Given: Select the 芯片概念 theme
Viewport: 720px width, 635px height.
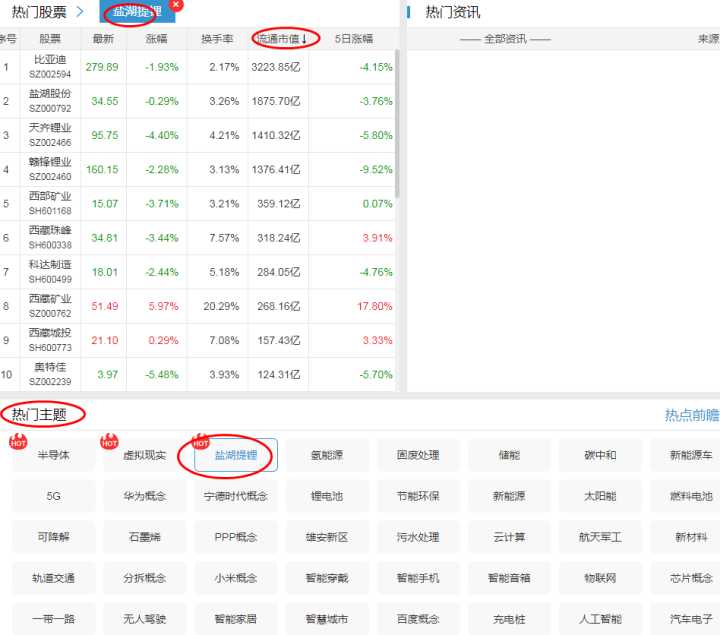Looking at the screenshot, I should coord(685,578).
